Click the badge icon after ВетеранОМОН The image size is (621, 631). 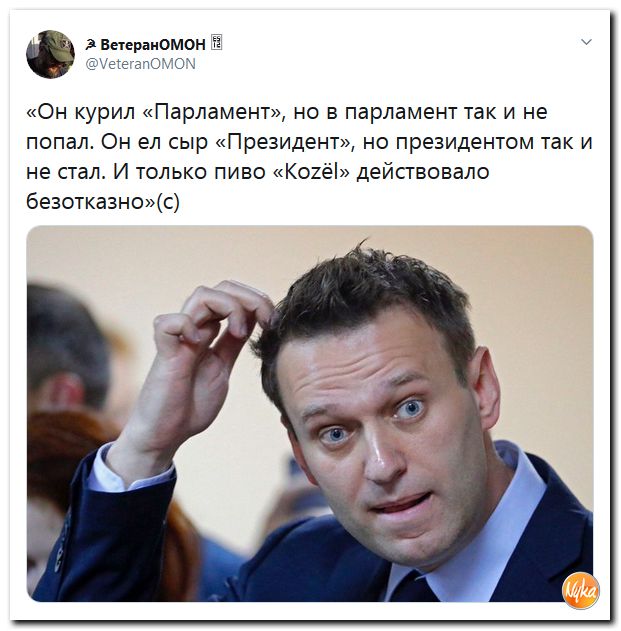[217, 42]
